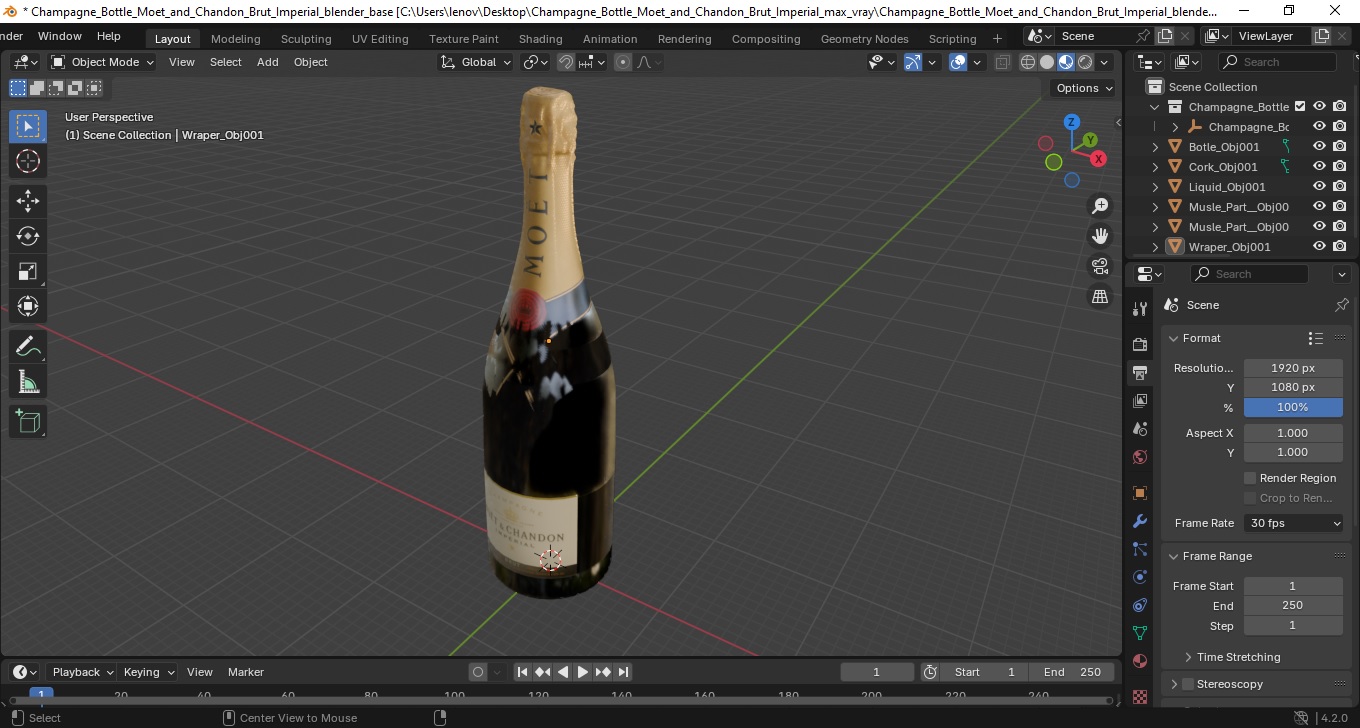This screenshot has width=1360, height=728.
Task: Click the red X axis gizmo
Action: coord(1098,158)
